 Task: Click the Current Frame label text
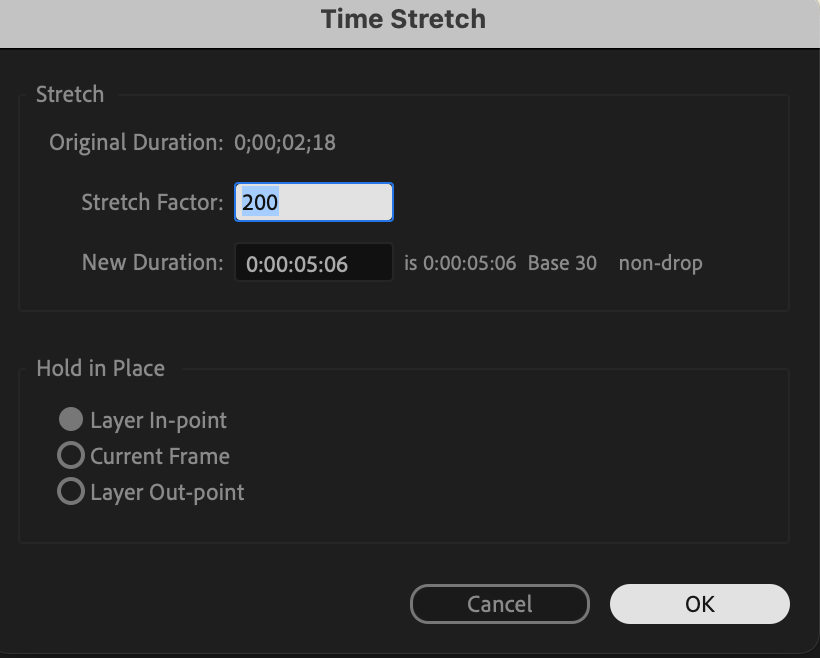160,456
